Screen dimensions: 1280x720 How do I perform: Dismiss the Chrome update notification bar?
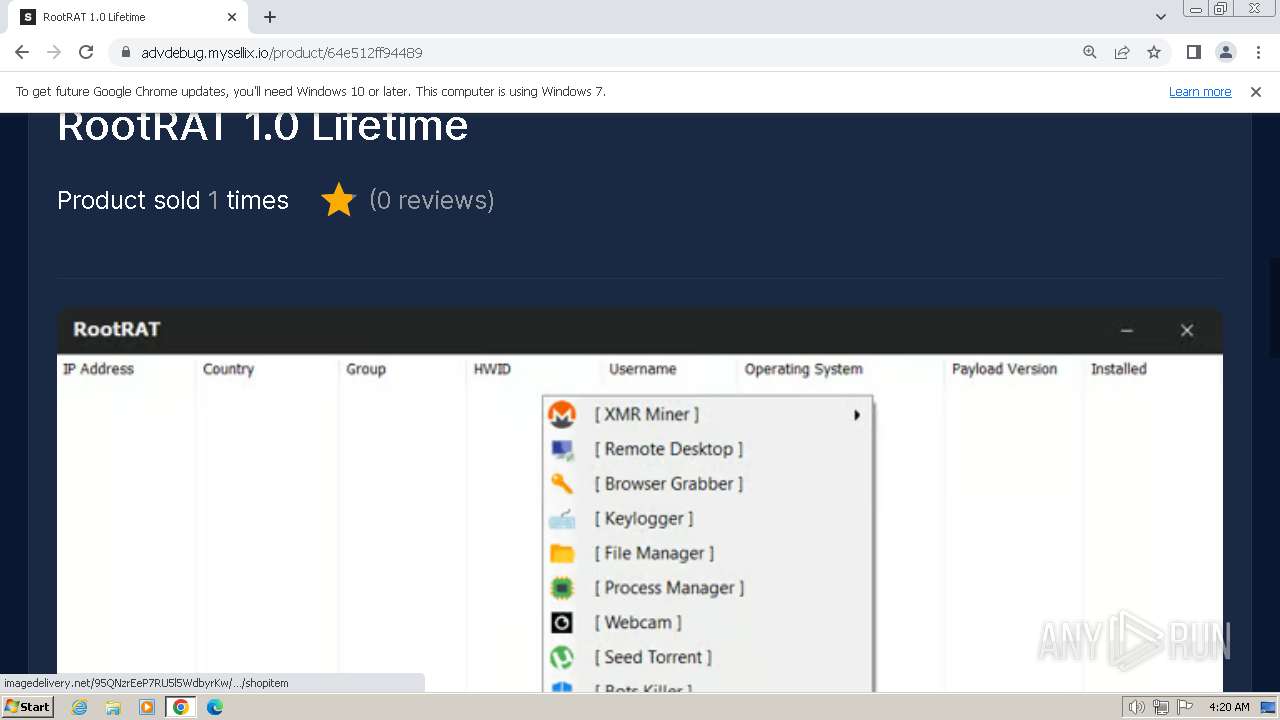tap(1256, 91)
